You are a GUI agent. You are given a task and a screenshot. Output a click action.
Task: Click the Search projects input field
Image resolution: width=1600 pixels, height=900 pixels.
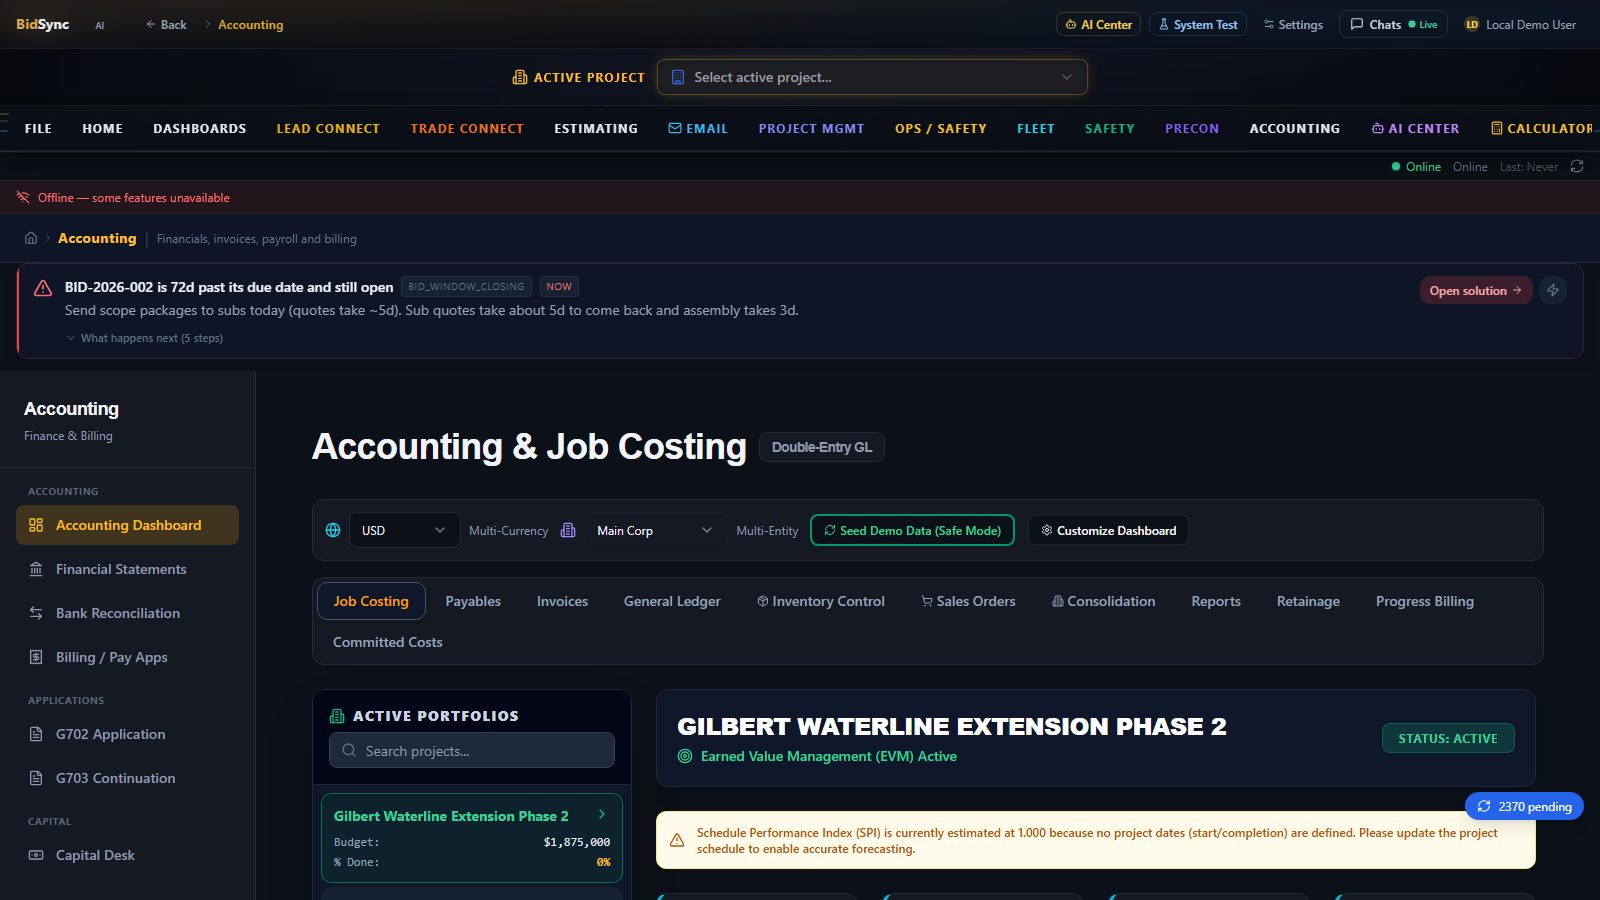click(472, 750)
